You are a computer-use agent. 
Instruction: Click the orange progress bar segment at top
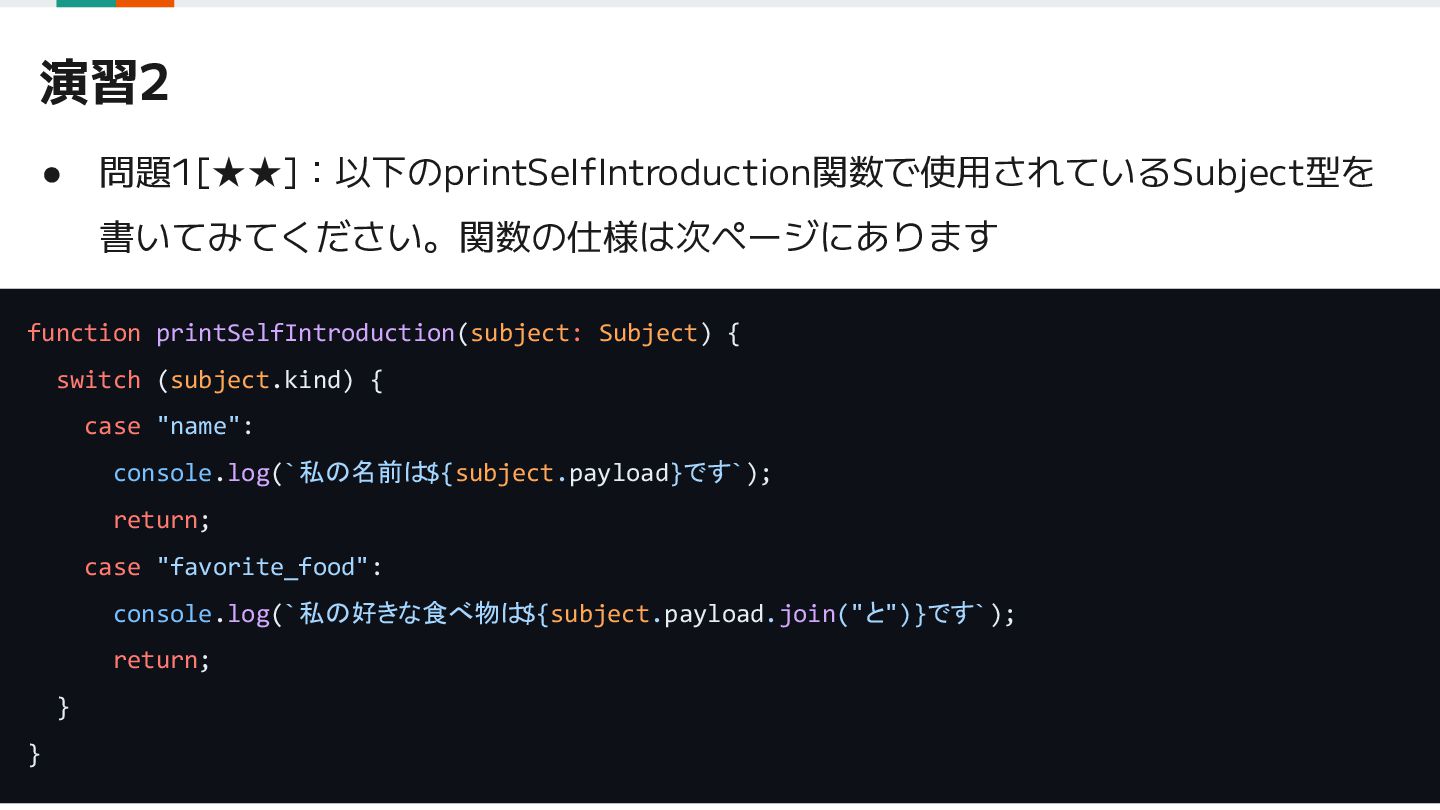click(x=145, y=3)
